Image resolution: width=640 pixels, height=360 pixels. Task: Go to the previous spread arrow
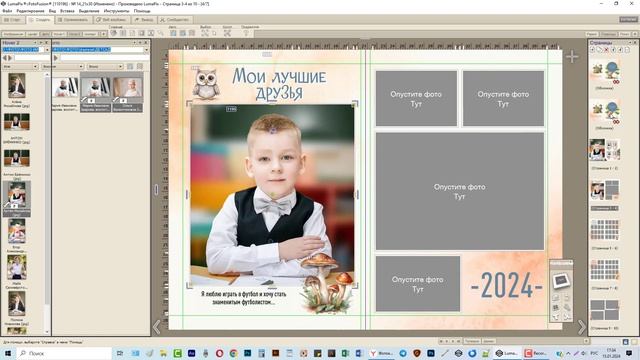coord(157,327)
